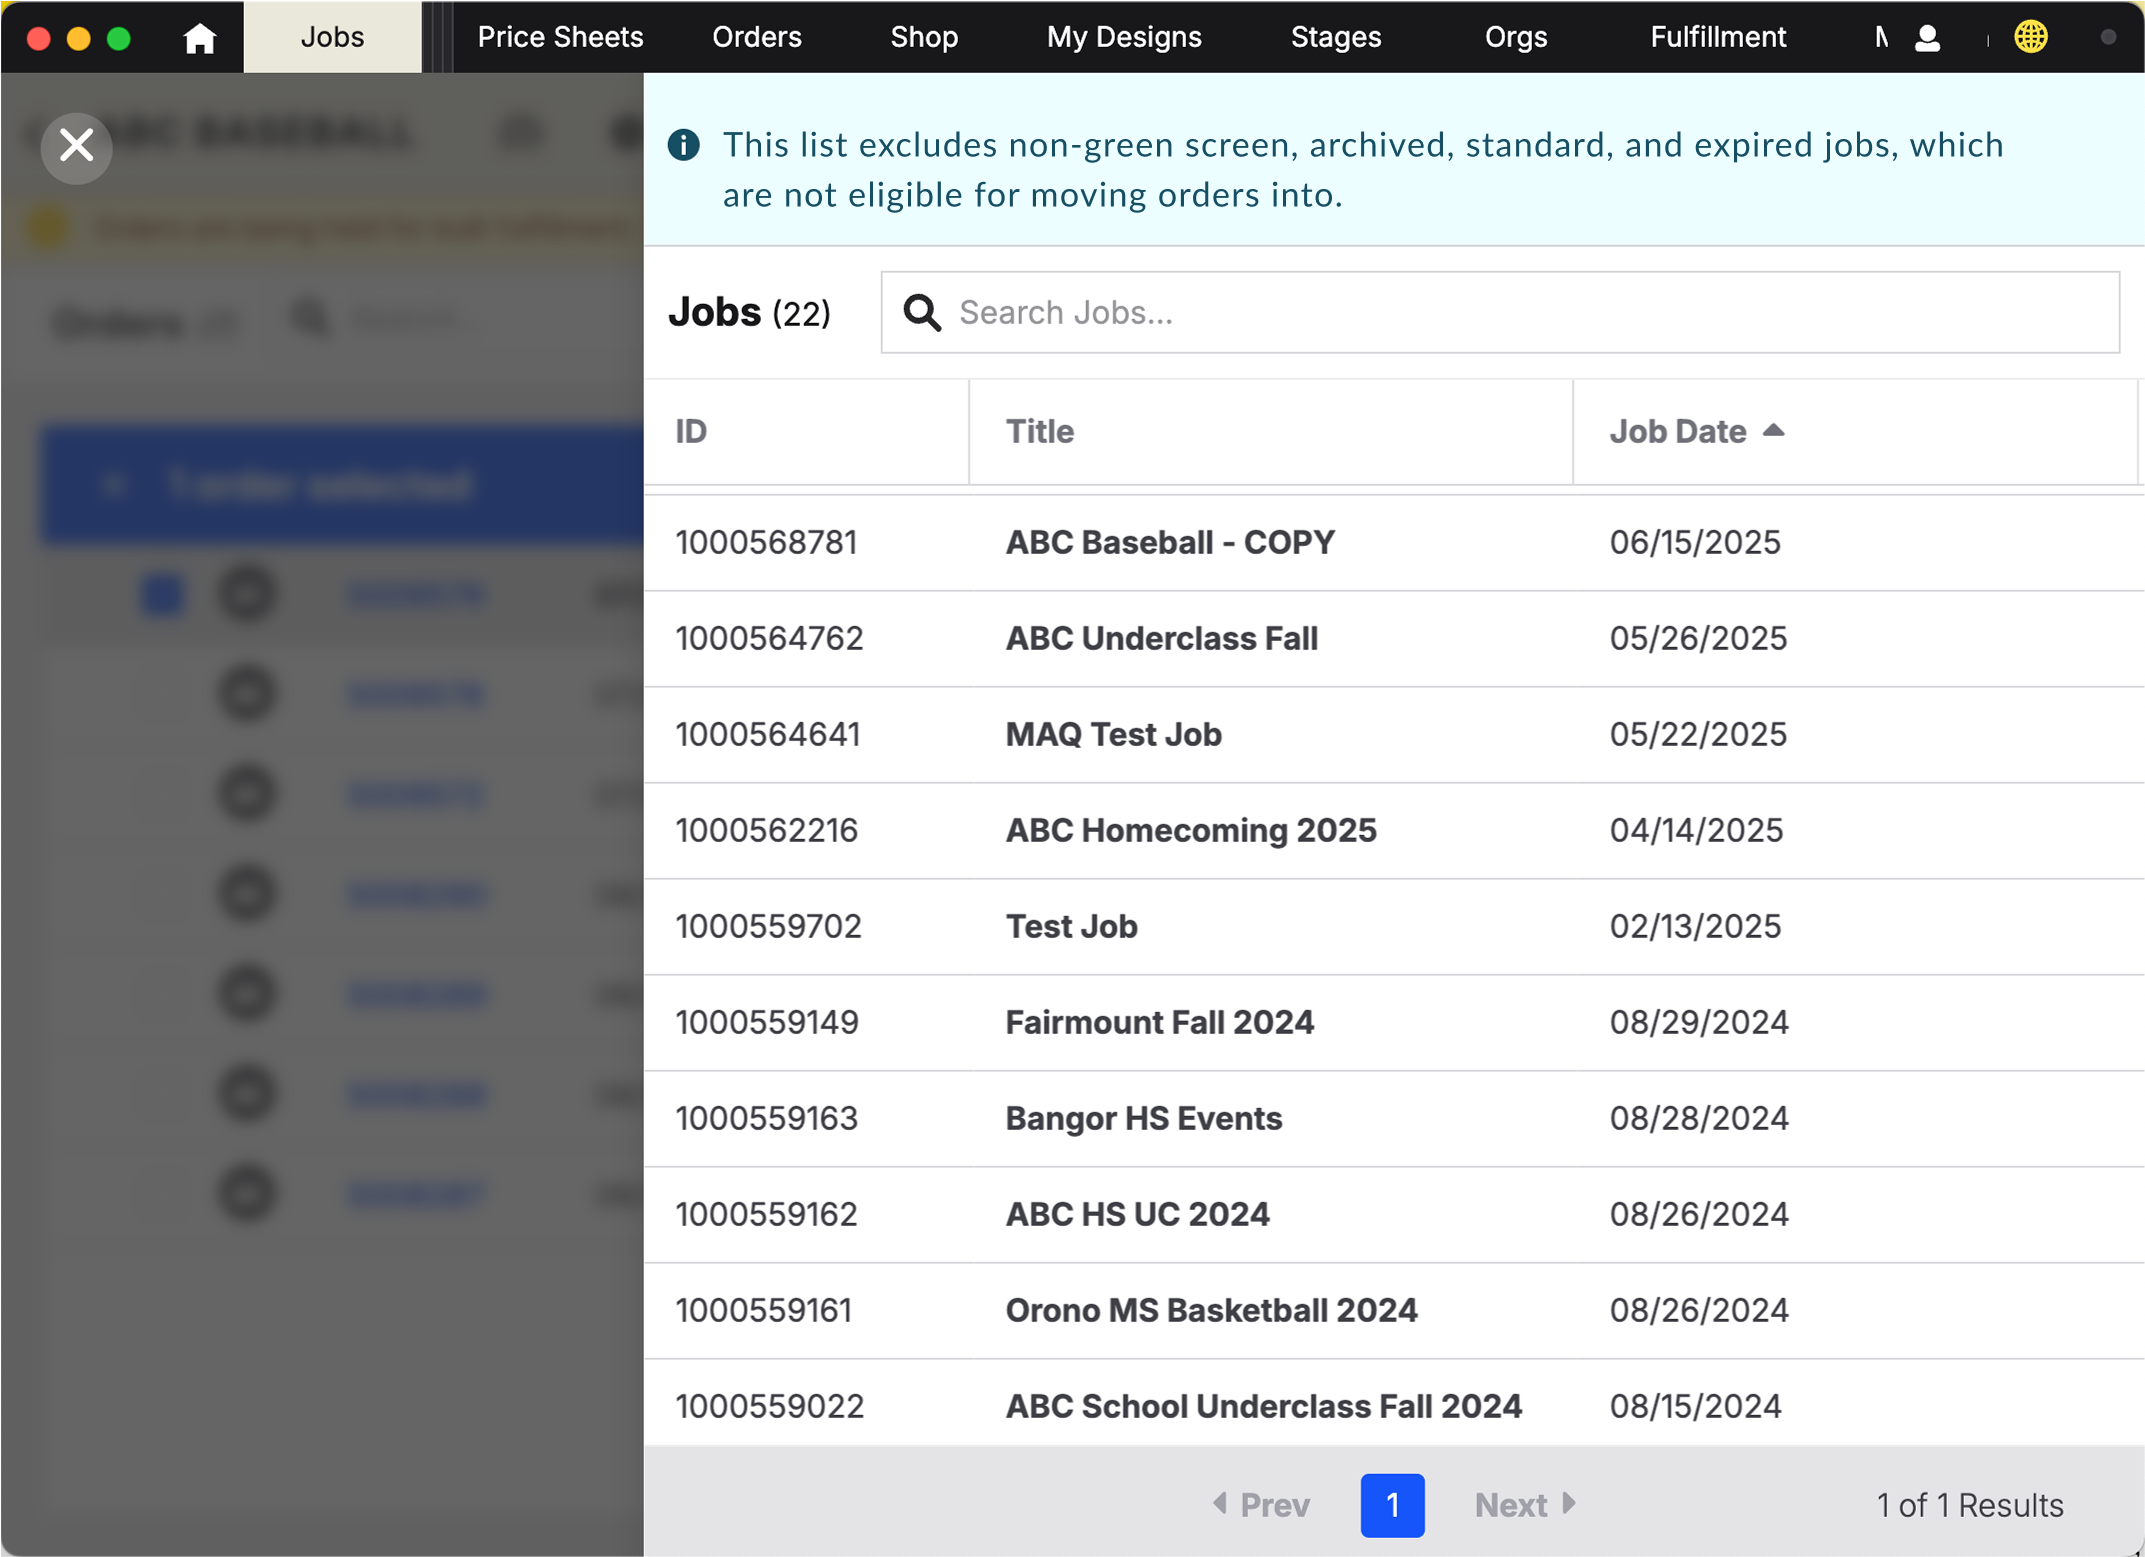Go to My Designs tab

[x=1123, y=38]
